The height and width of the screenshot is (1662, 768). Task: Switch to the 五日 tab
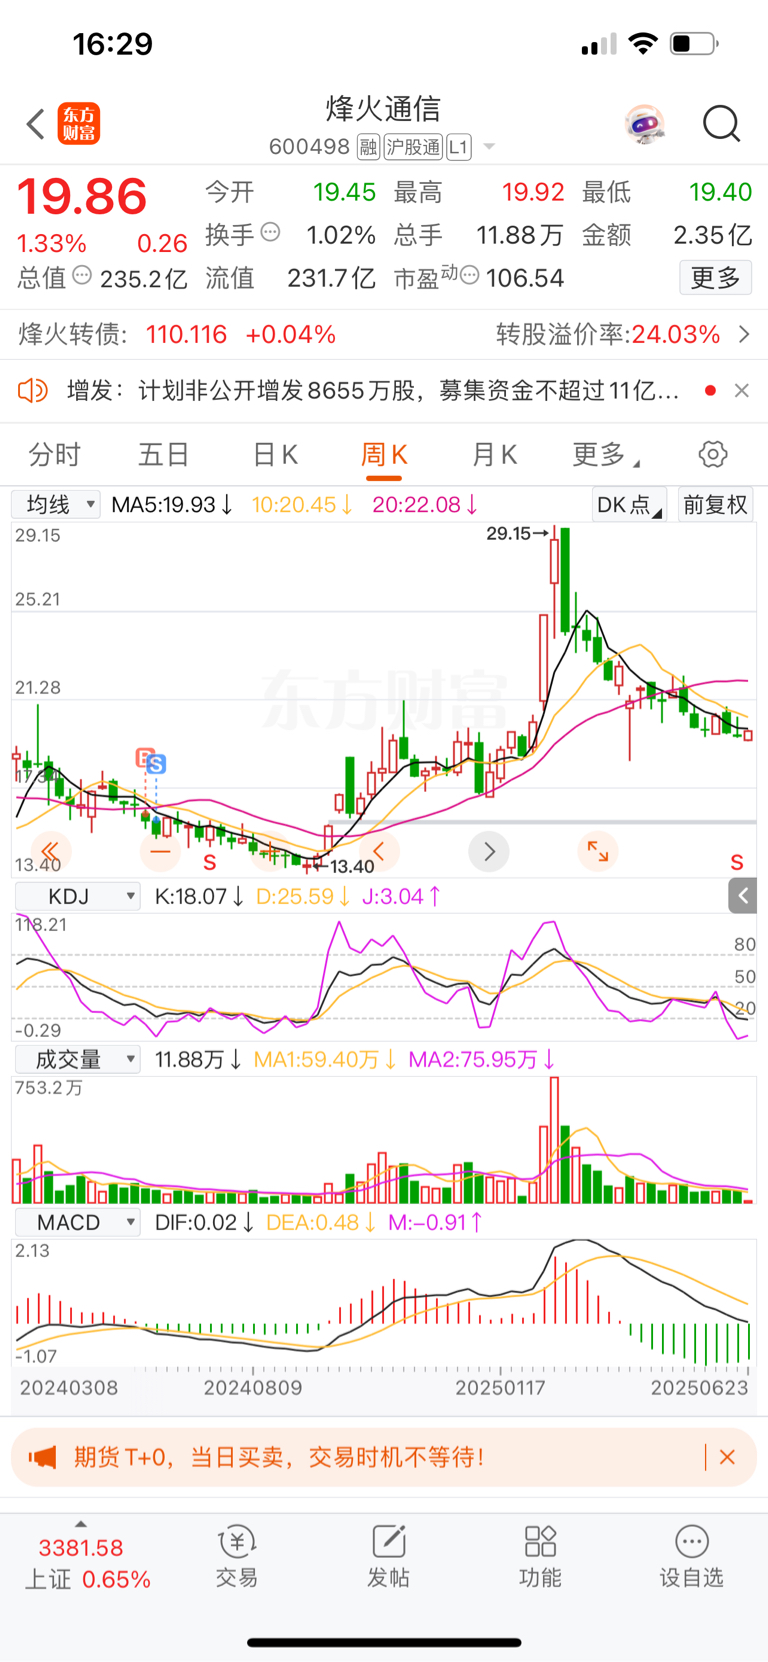[x=164, y=455]
